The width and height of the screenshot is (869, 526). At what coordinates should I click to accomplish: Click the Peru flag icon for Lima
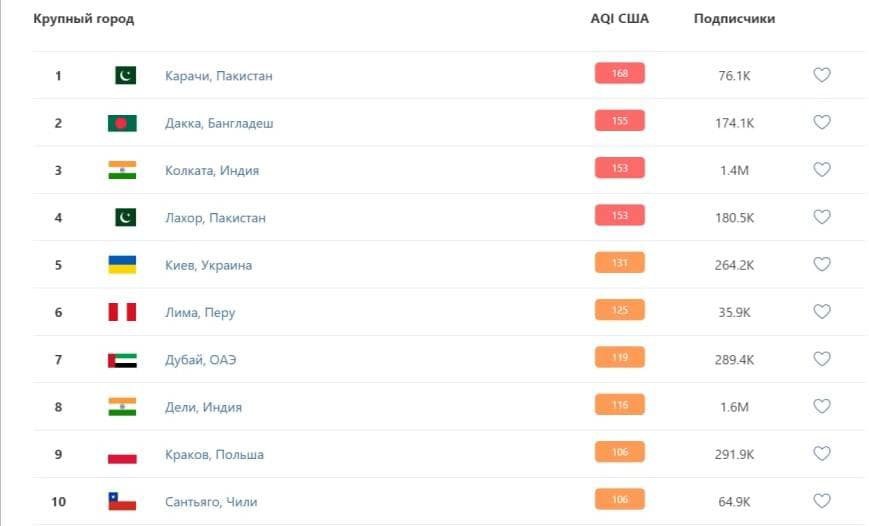point(122,312)
